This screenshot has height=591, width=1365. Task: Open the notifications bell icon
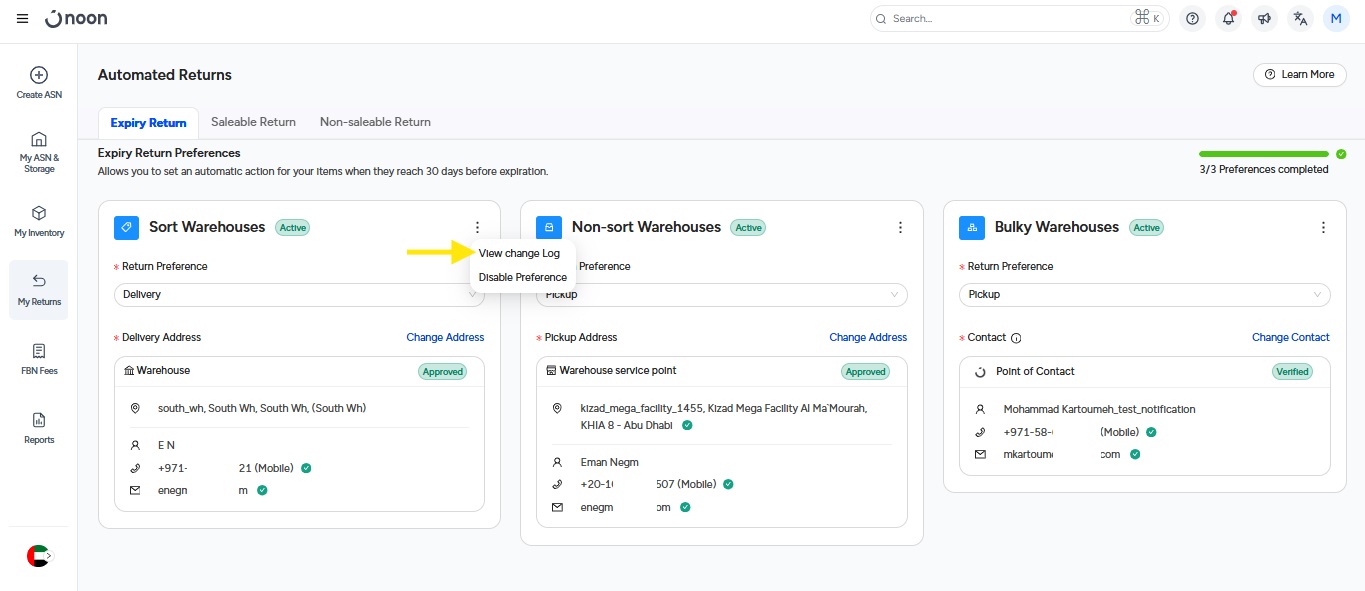click(x=1228, y=19)
